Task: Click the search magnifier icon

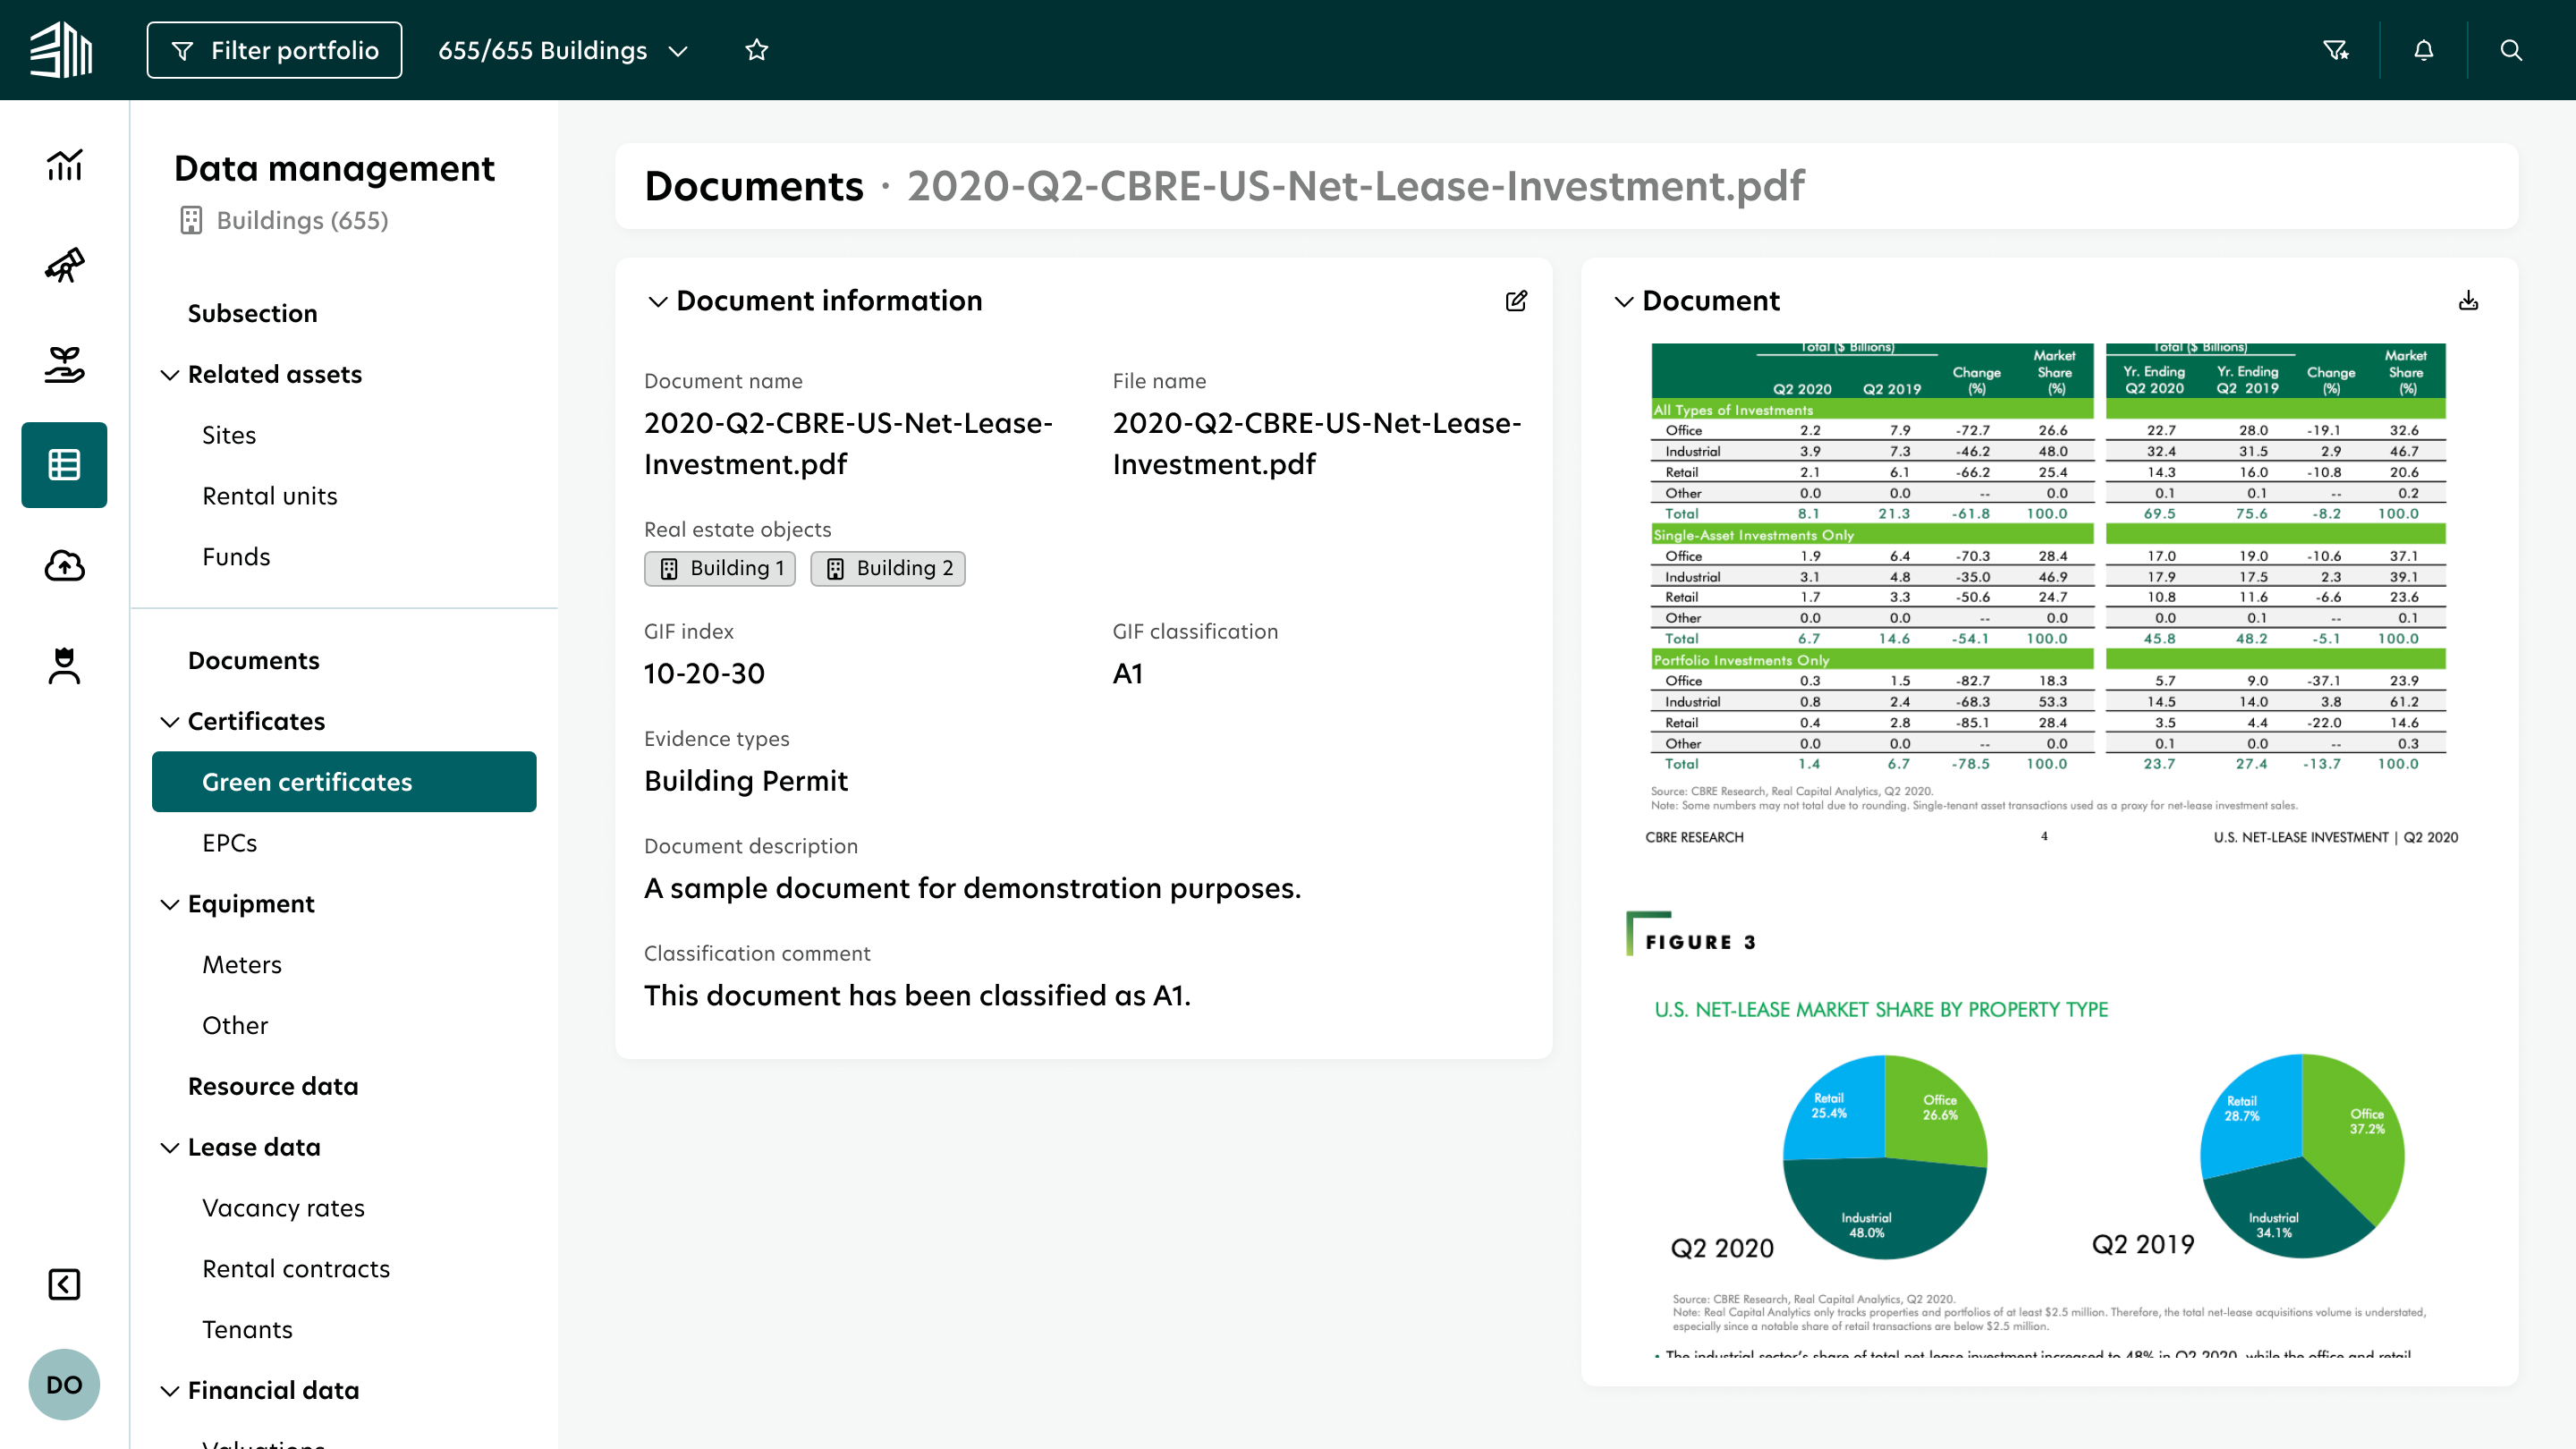Action: [x=2511, y=50]
